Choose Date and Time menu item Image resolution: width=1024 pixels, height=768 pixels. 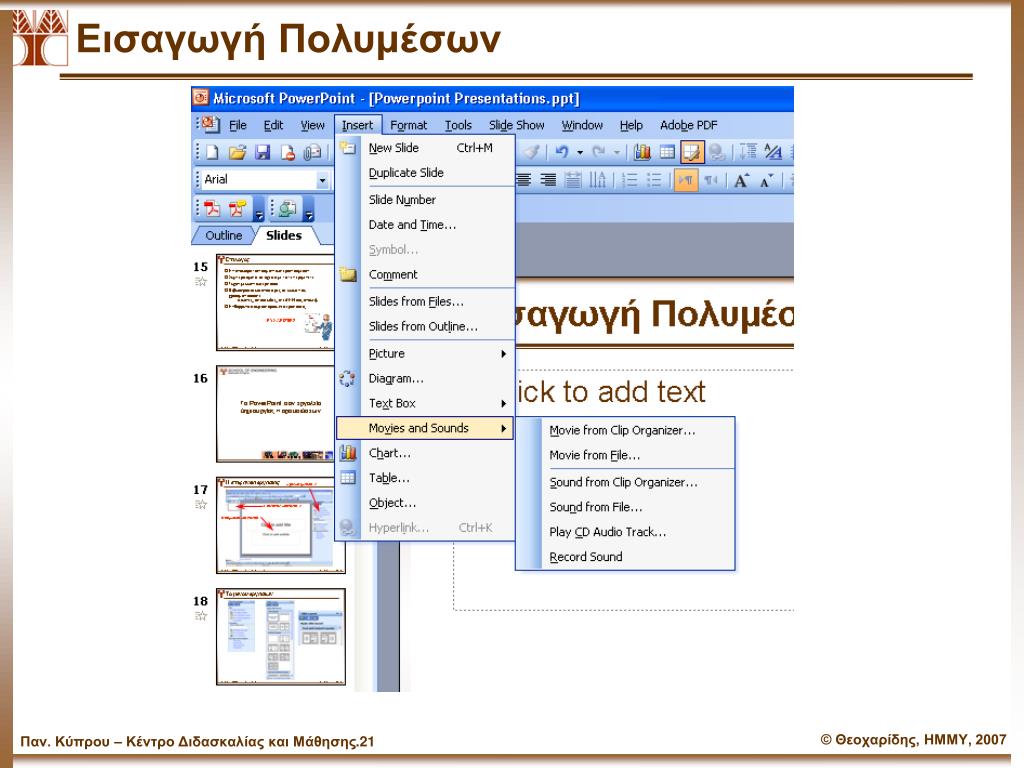pyautogui.click(x=425, y=225)
